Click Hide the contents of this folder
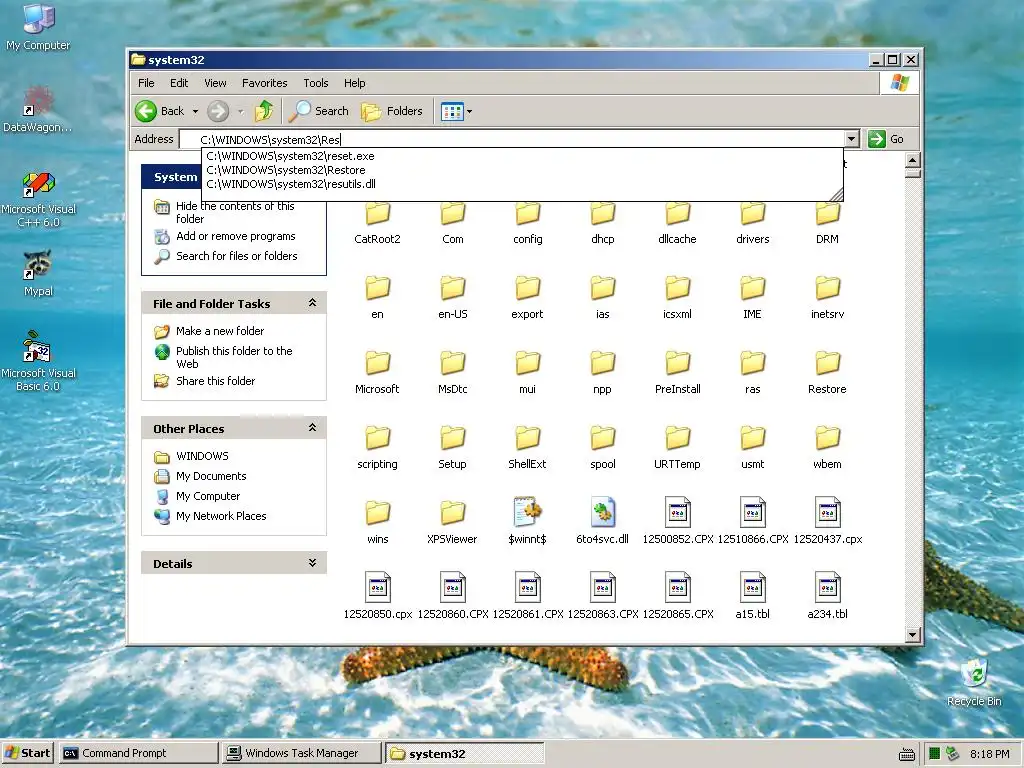This screenshot has height=768, width=1024. (x=235, y=212)
